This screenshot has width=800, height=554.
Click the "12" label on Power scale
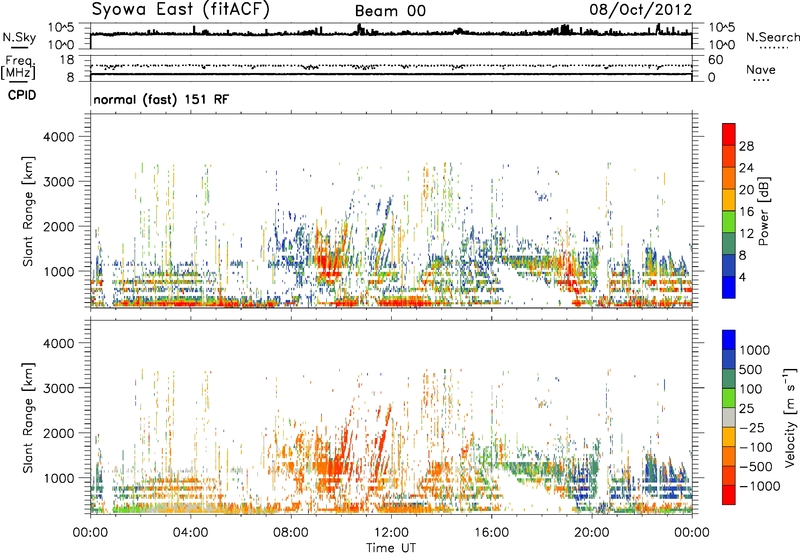746,234
